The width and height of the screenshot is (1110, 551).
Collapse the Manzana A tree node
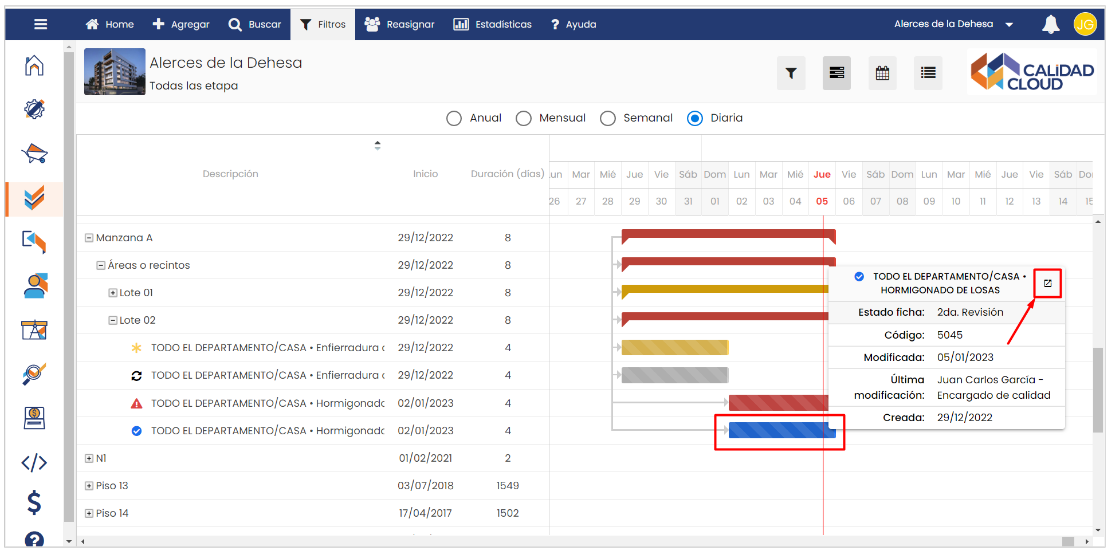click(x=89, y=238)
